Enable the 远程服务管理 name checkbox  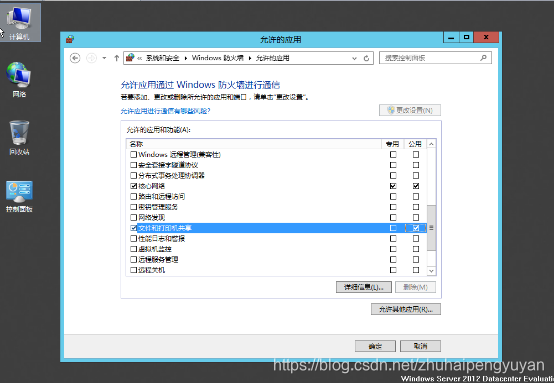click(x=134, y=260)
